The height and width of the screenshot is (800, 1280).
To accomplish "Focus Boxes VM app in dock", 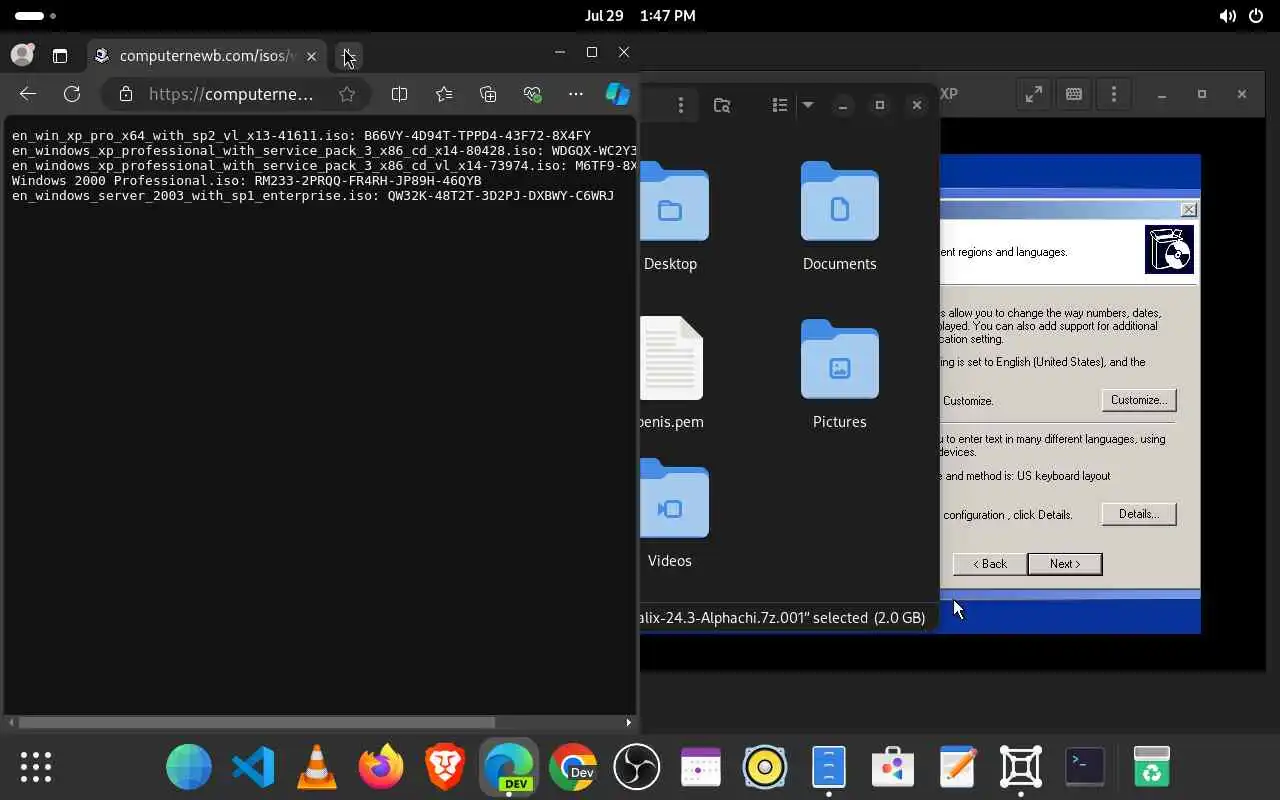I will (x=1021, y=767).
